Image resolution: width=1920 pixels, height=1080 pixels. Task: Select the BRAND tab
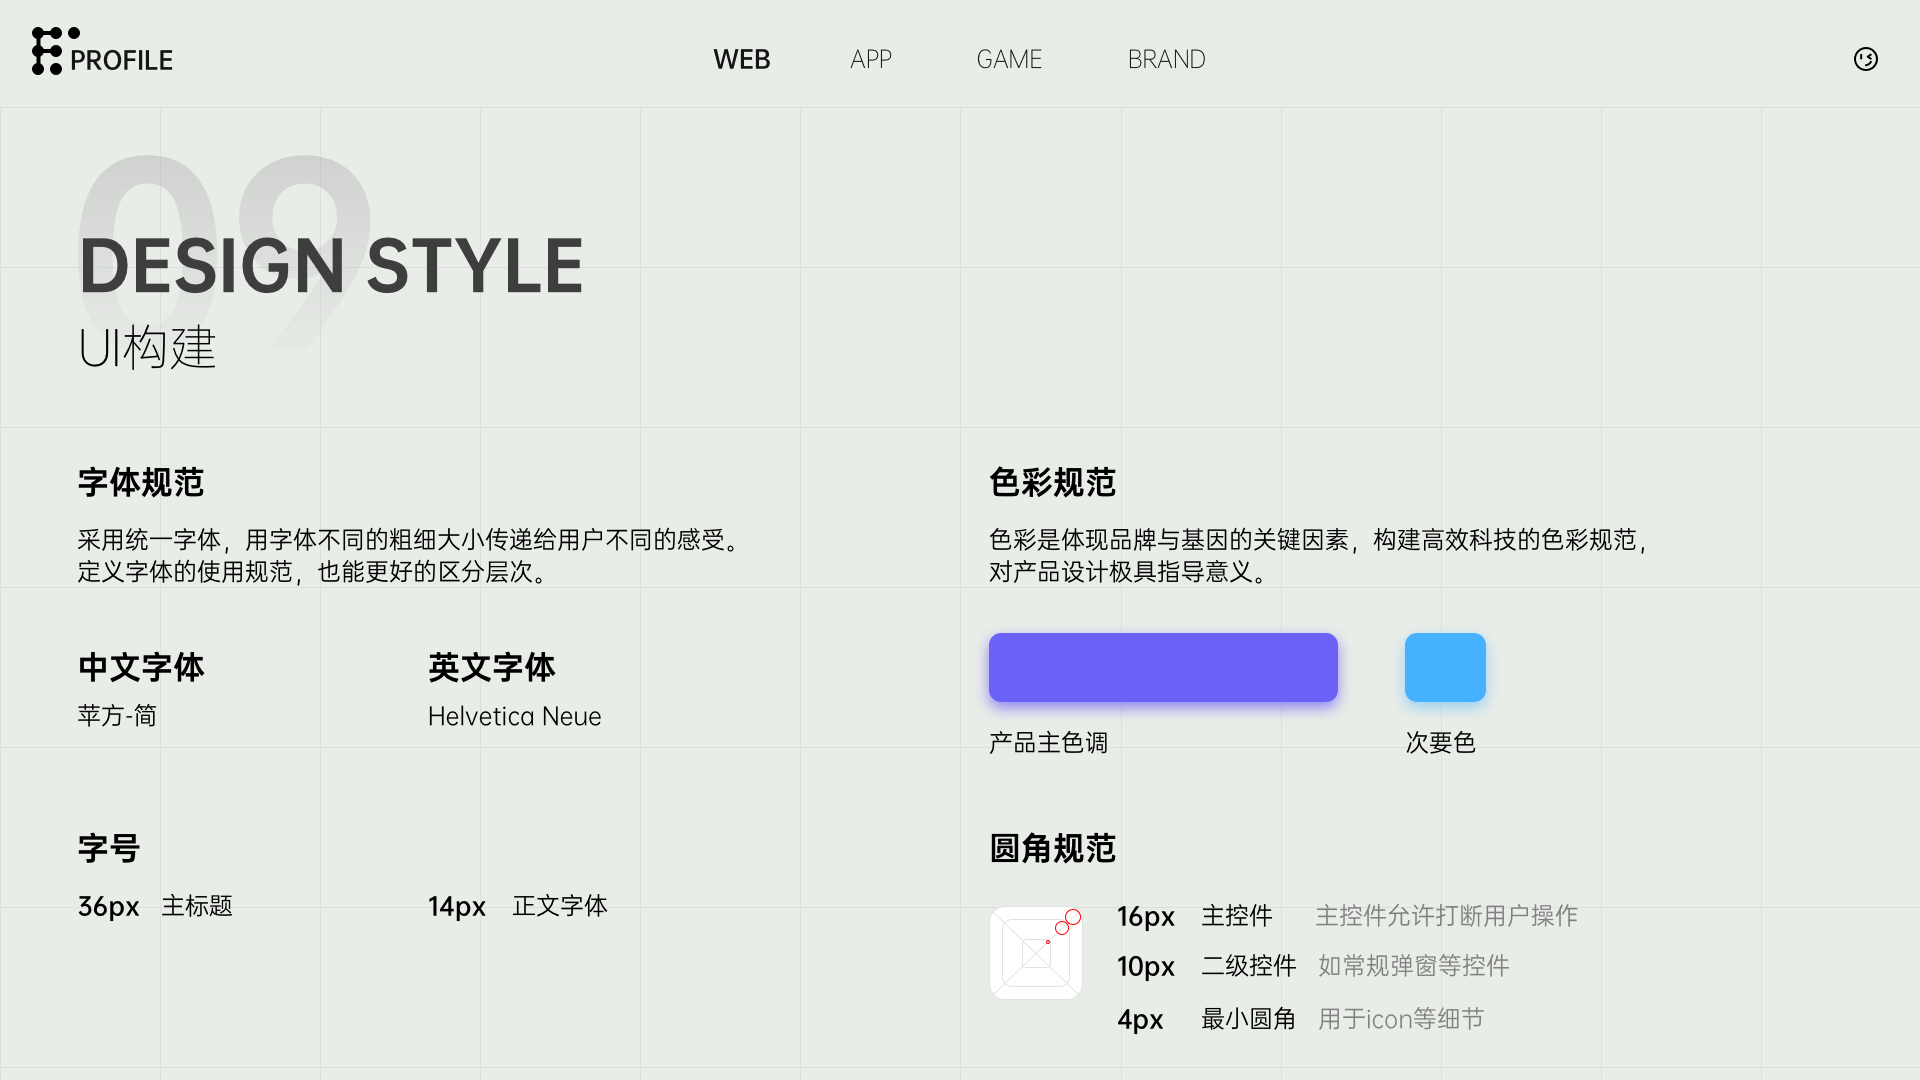click(1166, 59)
